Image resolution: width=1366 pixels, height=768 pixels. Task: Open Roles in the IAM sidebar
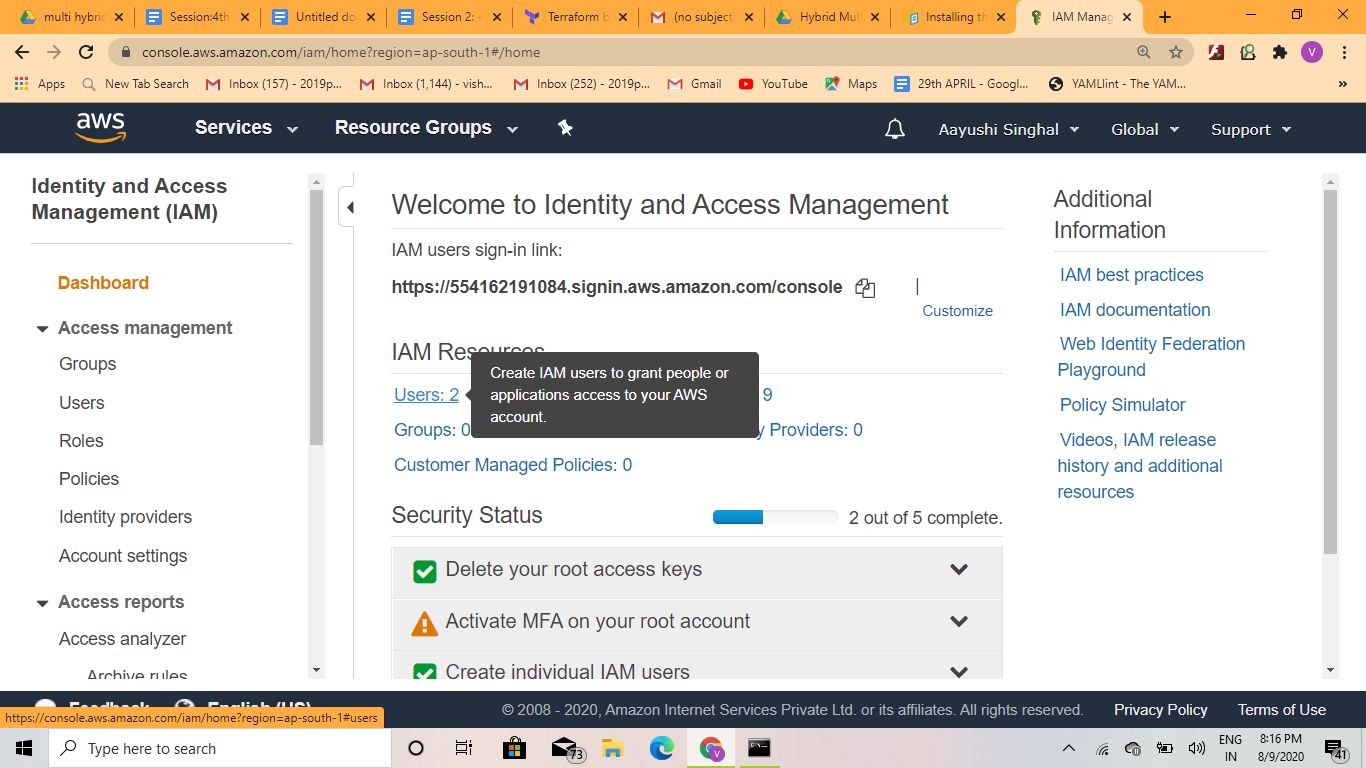coord(81,441)
